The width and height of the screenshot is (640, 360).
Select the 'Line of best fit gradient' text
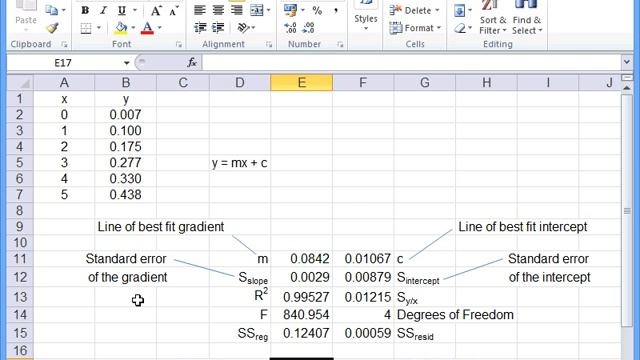click(x=160, y=227)
